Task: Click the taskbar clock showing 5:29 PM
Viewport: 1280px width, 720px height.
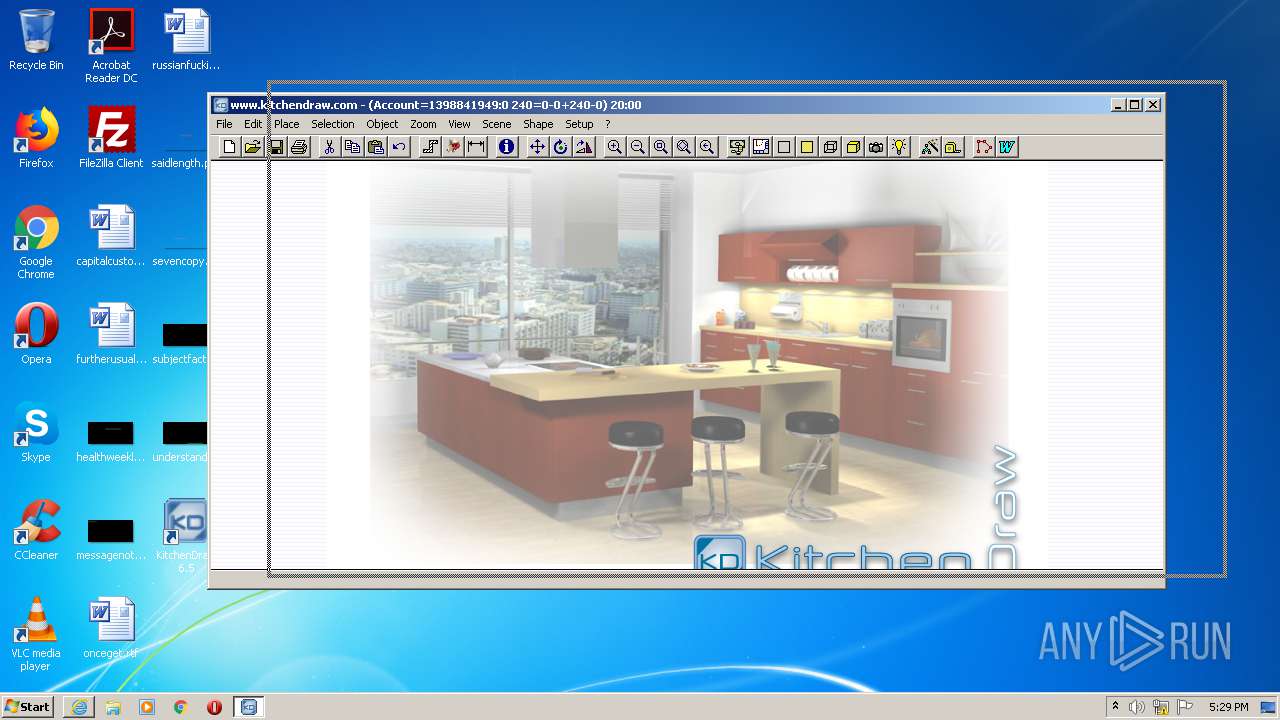Action: pyautogui.click(x=1228, y=707)
